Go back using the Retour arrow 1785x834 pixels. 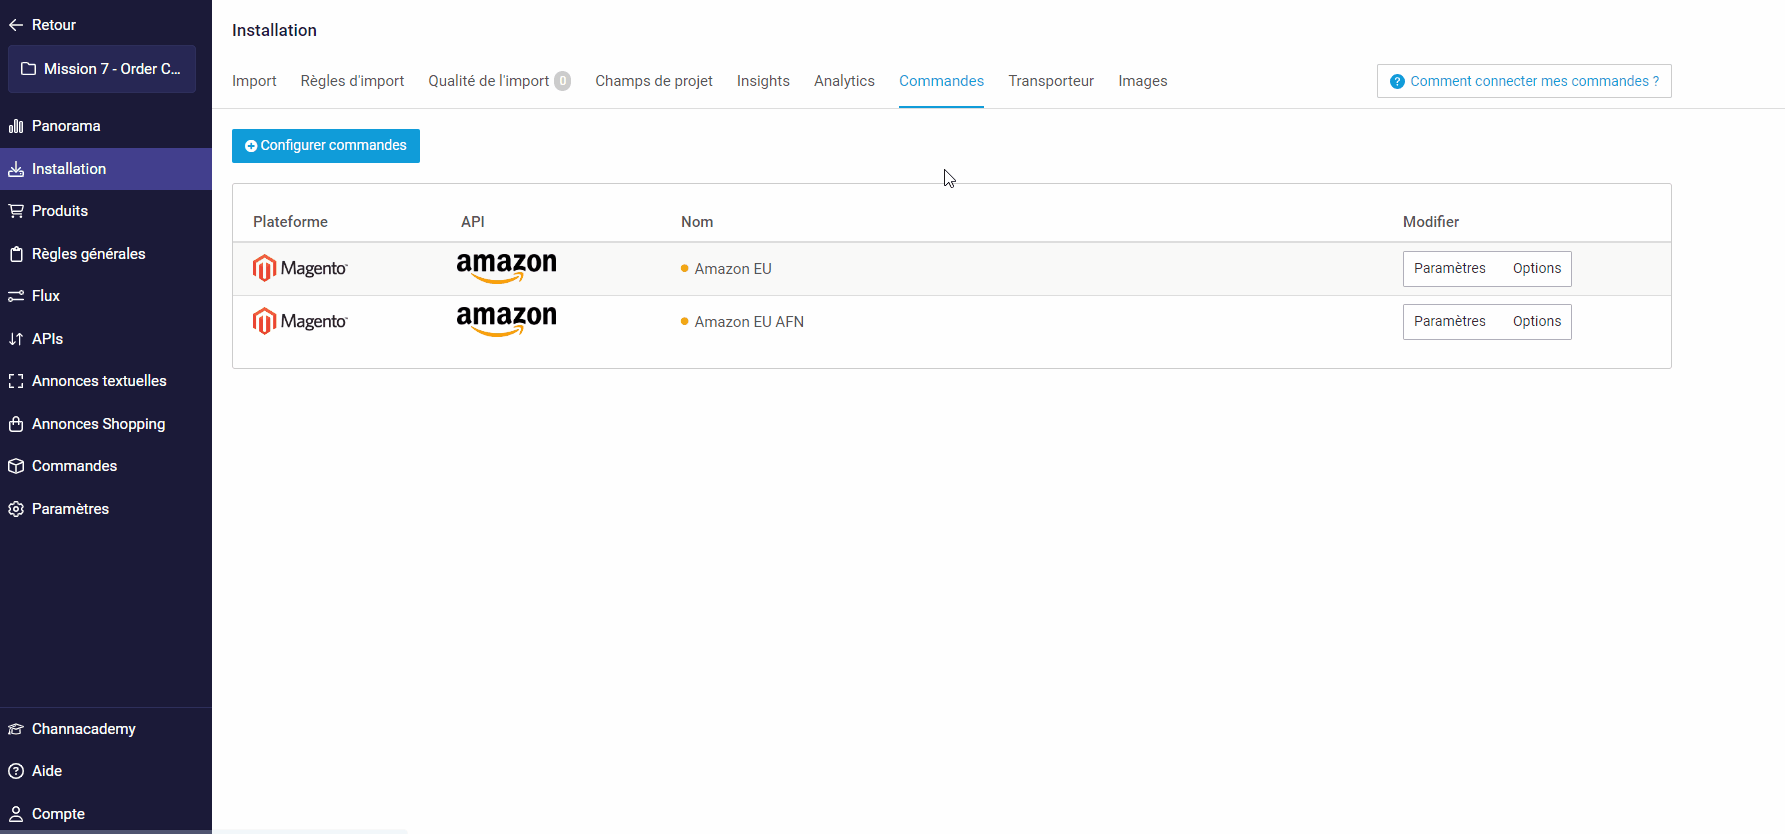(x=16, y=25)
